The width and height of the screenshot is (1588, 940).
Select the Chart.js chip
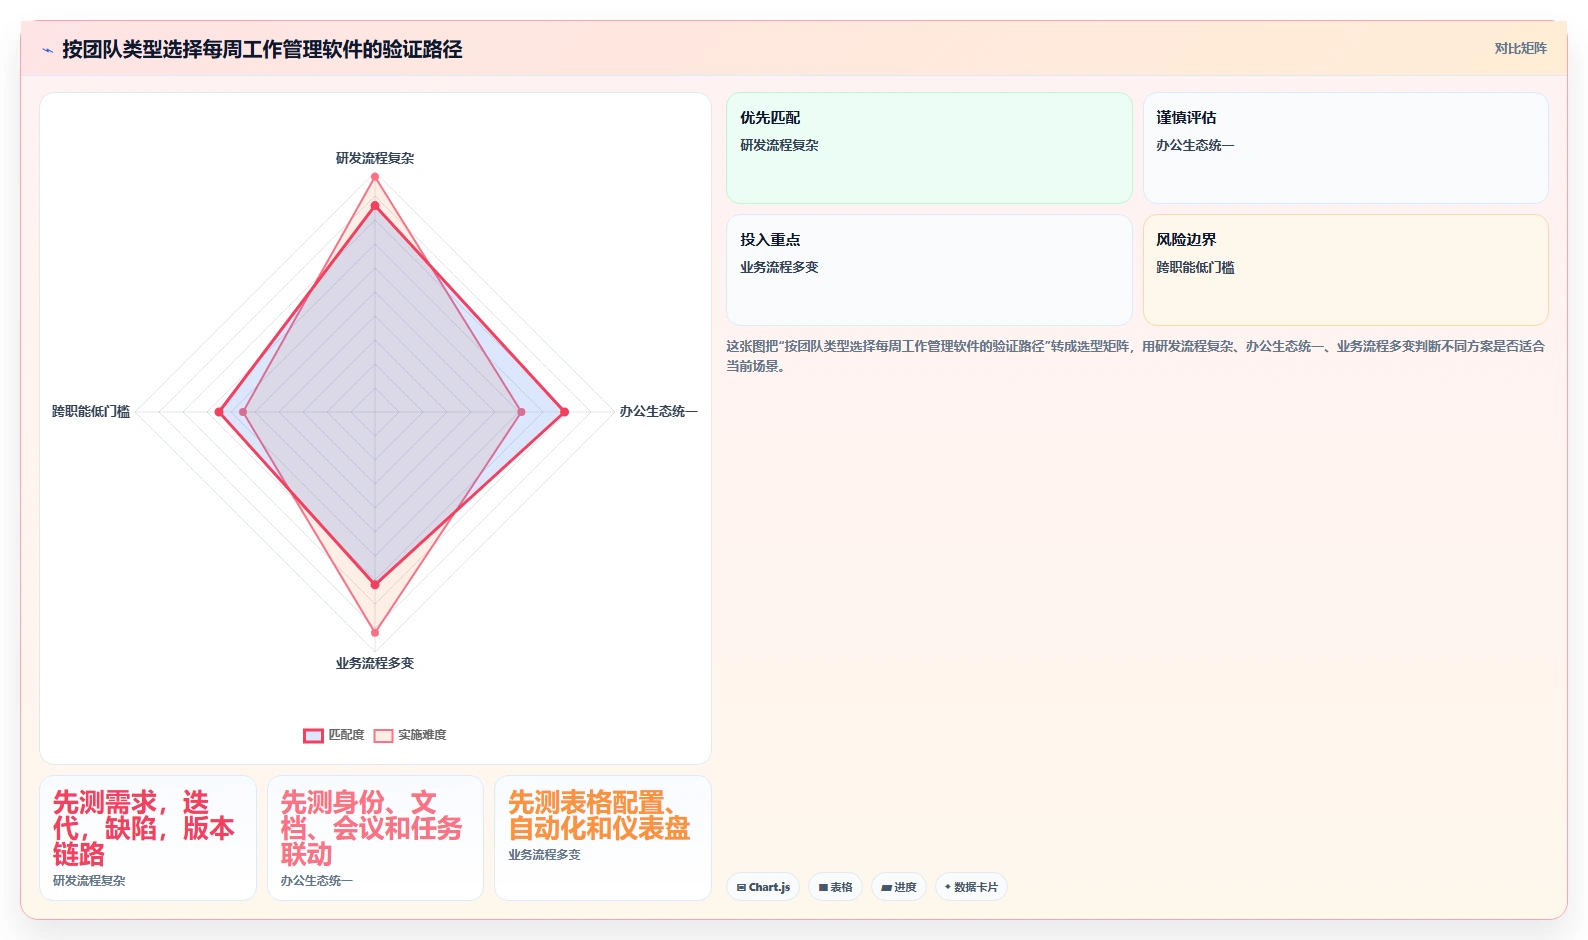point(763,887)
